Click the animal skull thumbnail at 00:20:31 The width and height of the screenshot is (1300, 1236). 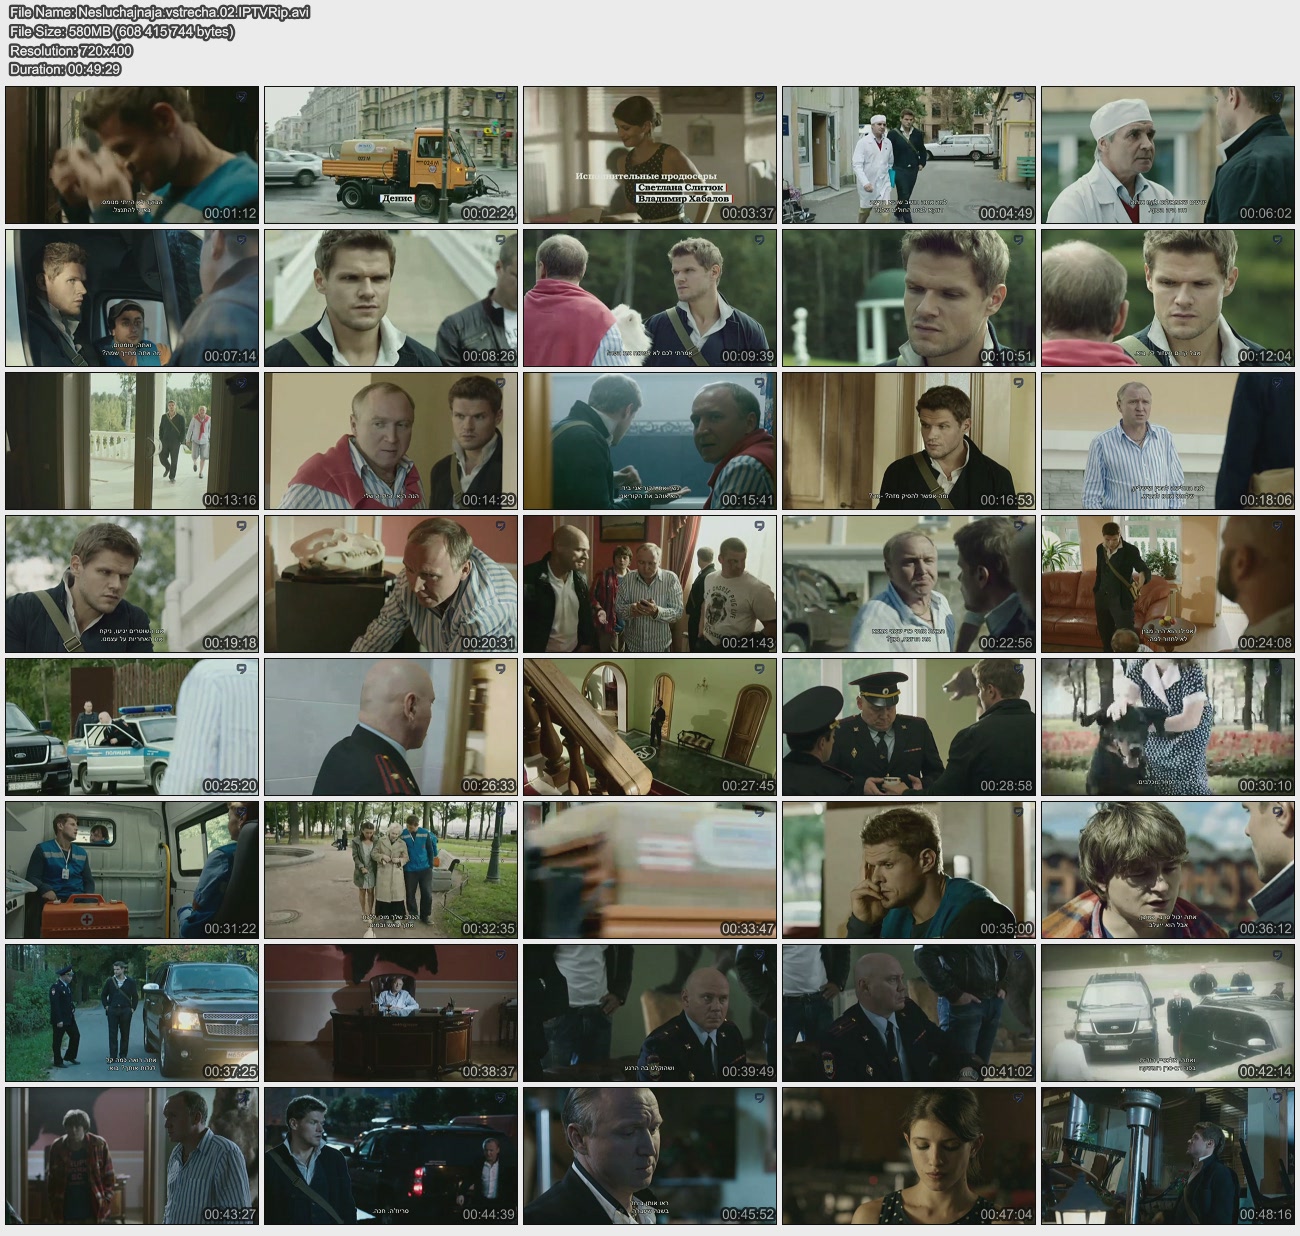pyautogui.click(x=391, y=584)
